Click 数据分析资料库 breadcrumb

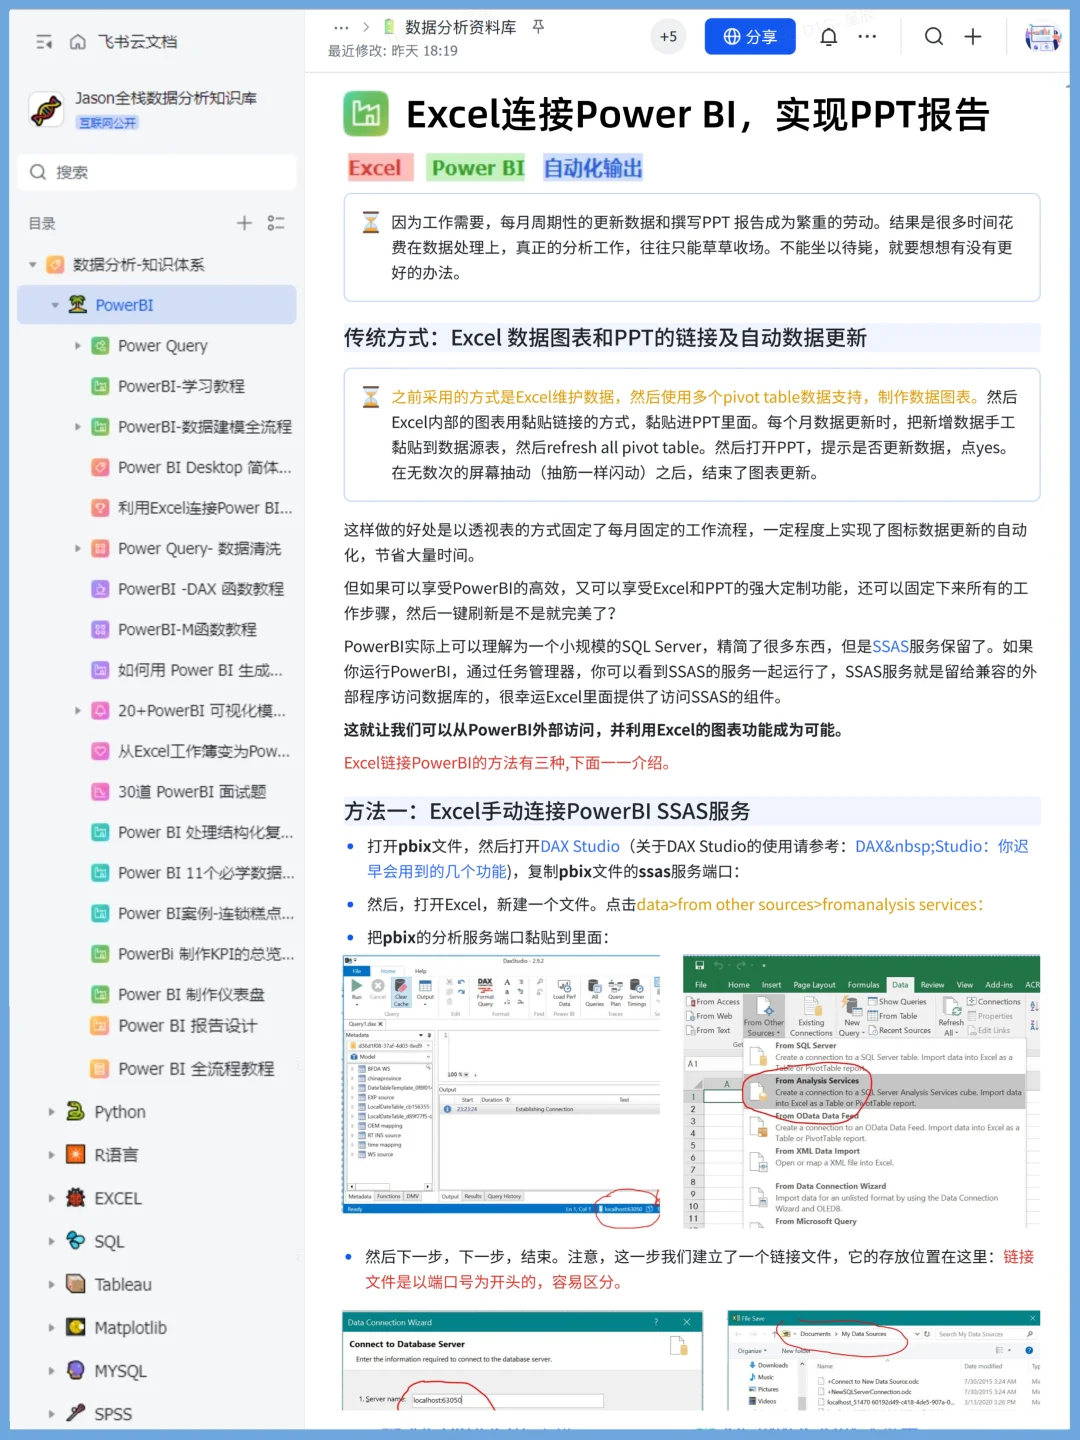[460, 27]
